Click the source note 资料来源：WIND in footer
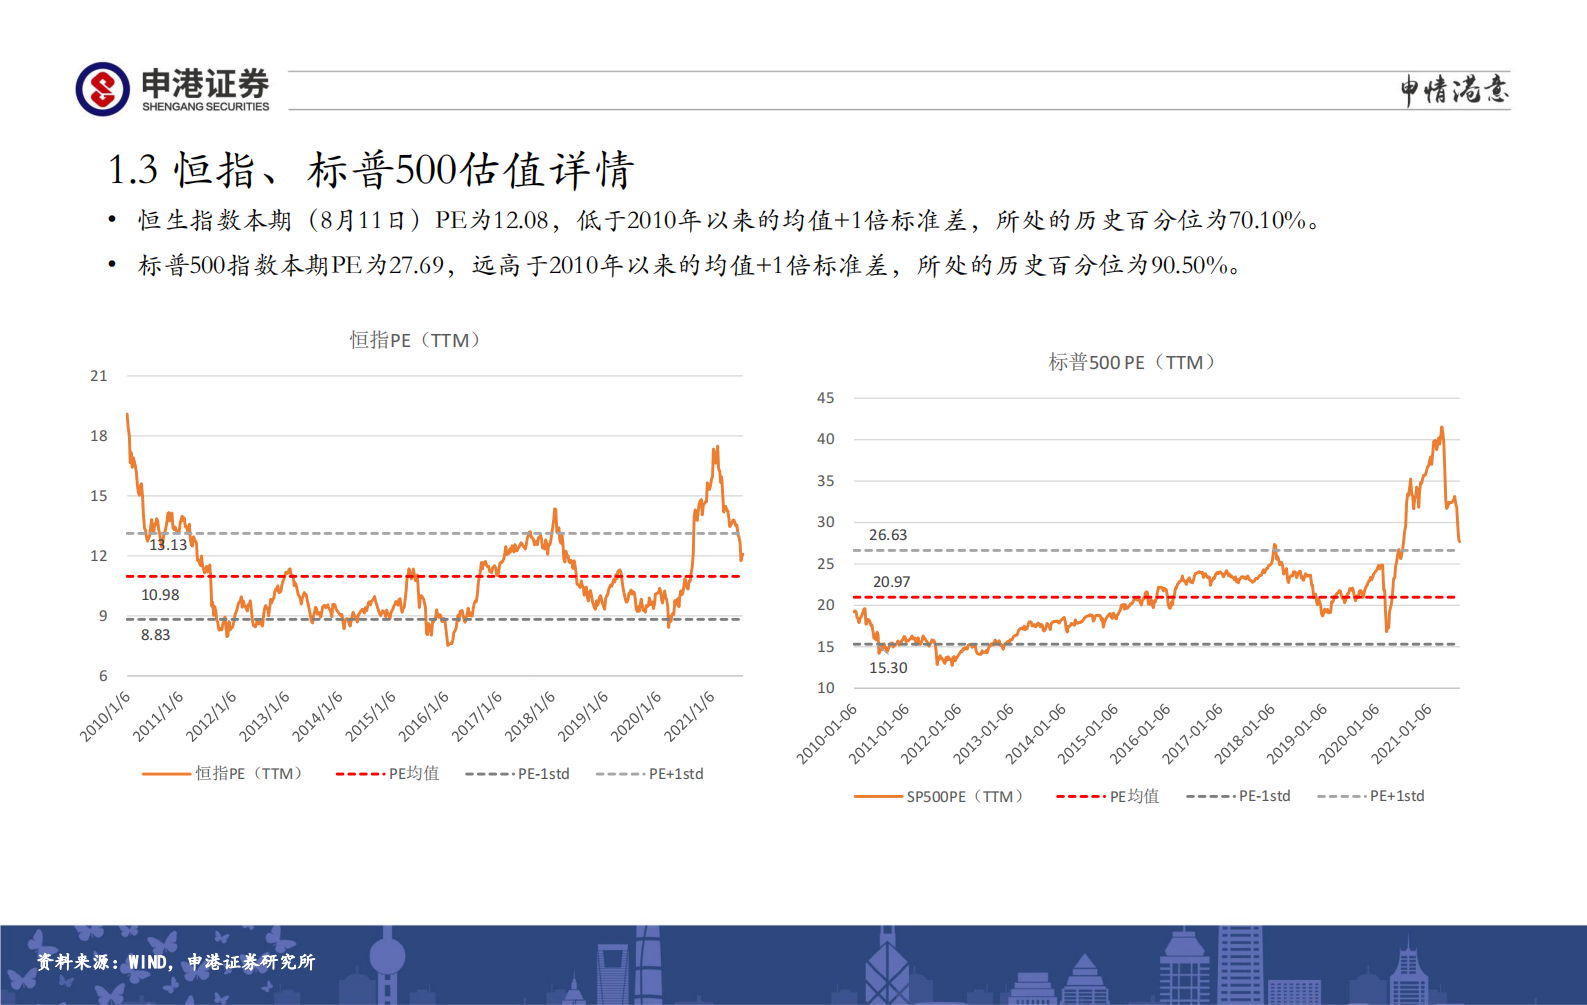The height and width of the screenshot is (1005, 1587). (176, 962)
